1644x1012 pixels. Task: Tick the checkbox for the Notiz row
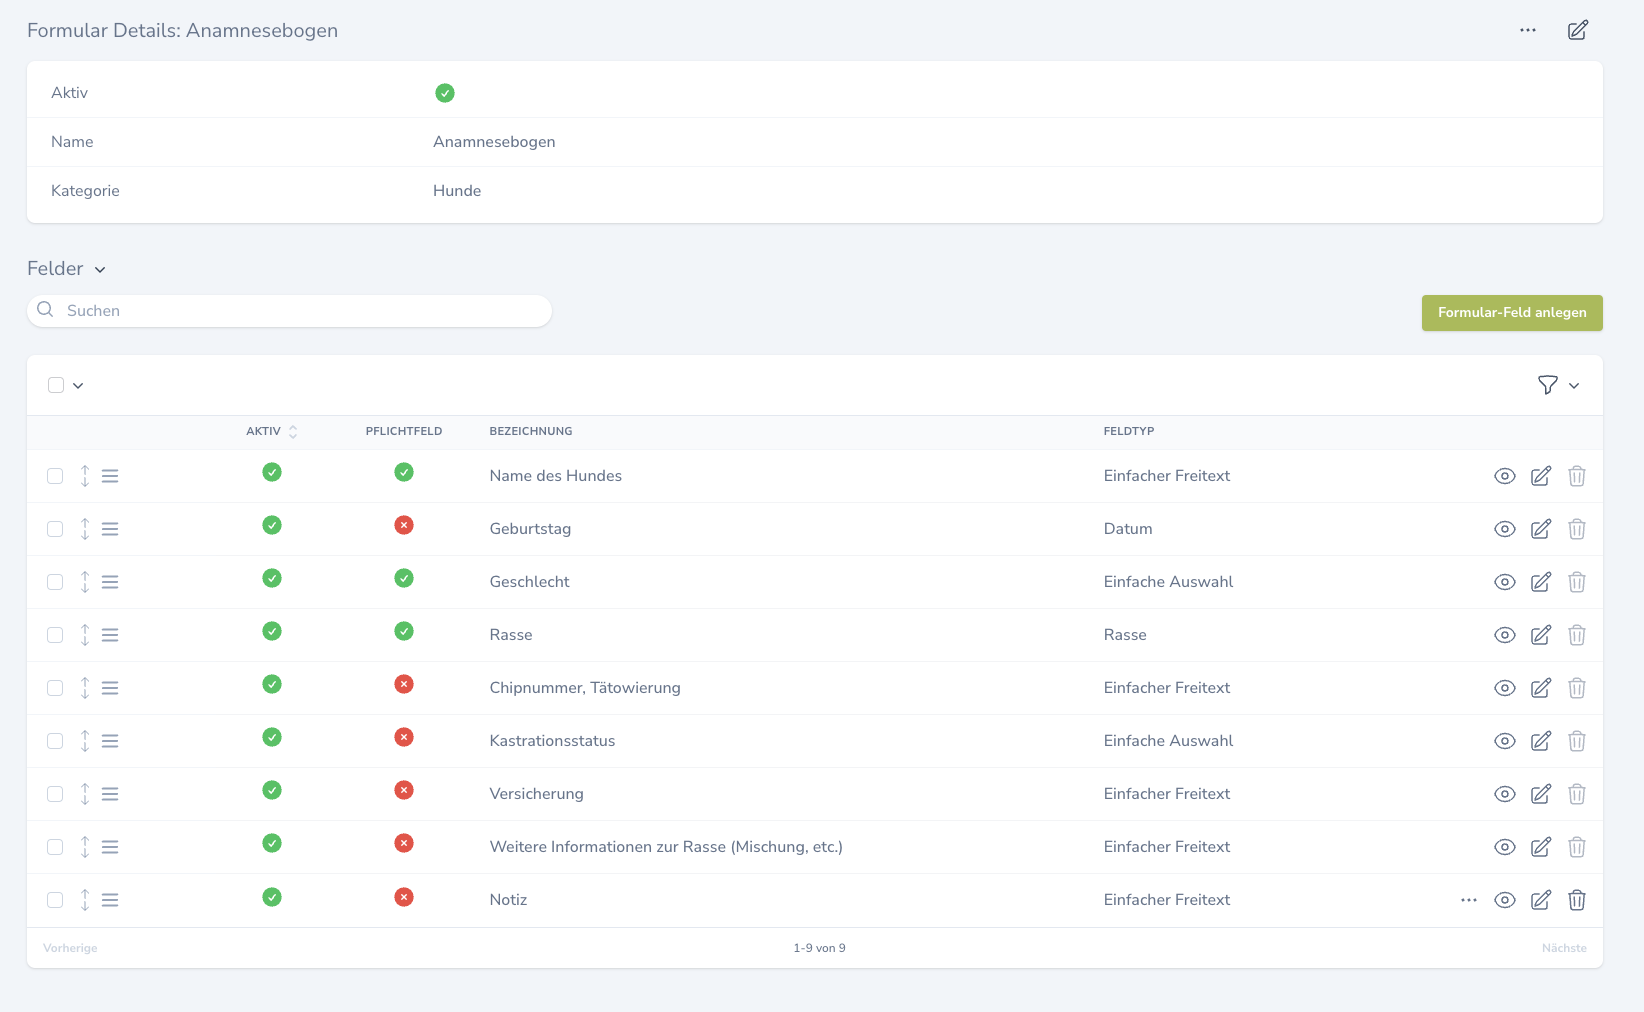pyautogui.click(x=55, y=900)
